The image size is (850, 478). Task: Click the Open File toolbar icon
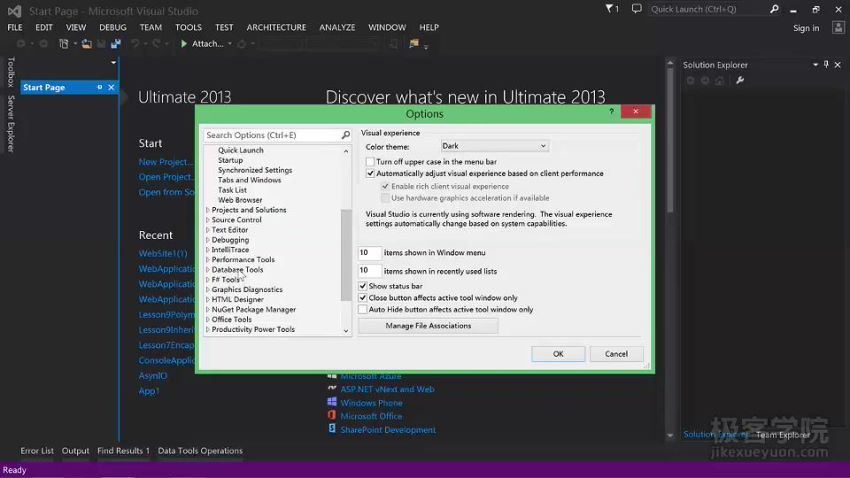[86, 44]
